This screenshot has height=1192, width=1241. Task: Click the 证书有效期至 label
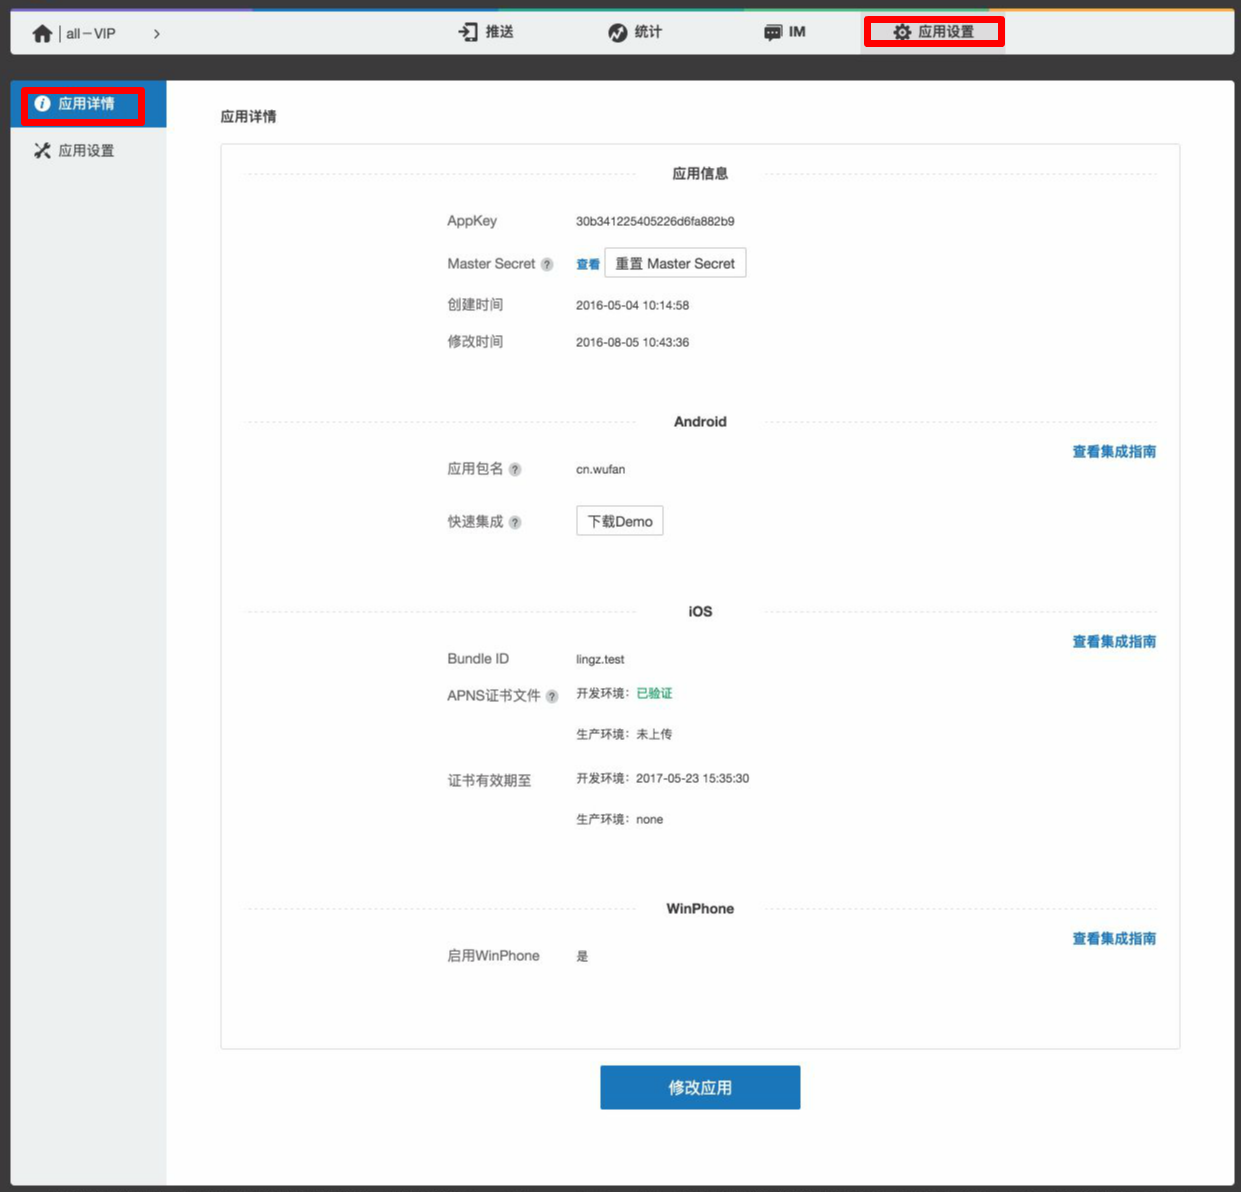(489, 780)
